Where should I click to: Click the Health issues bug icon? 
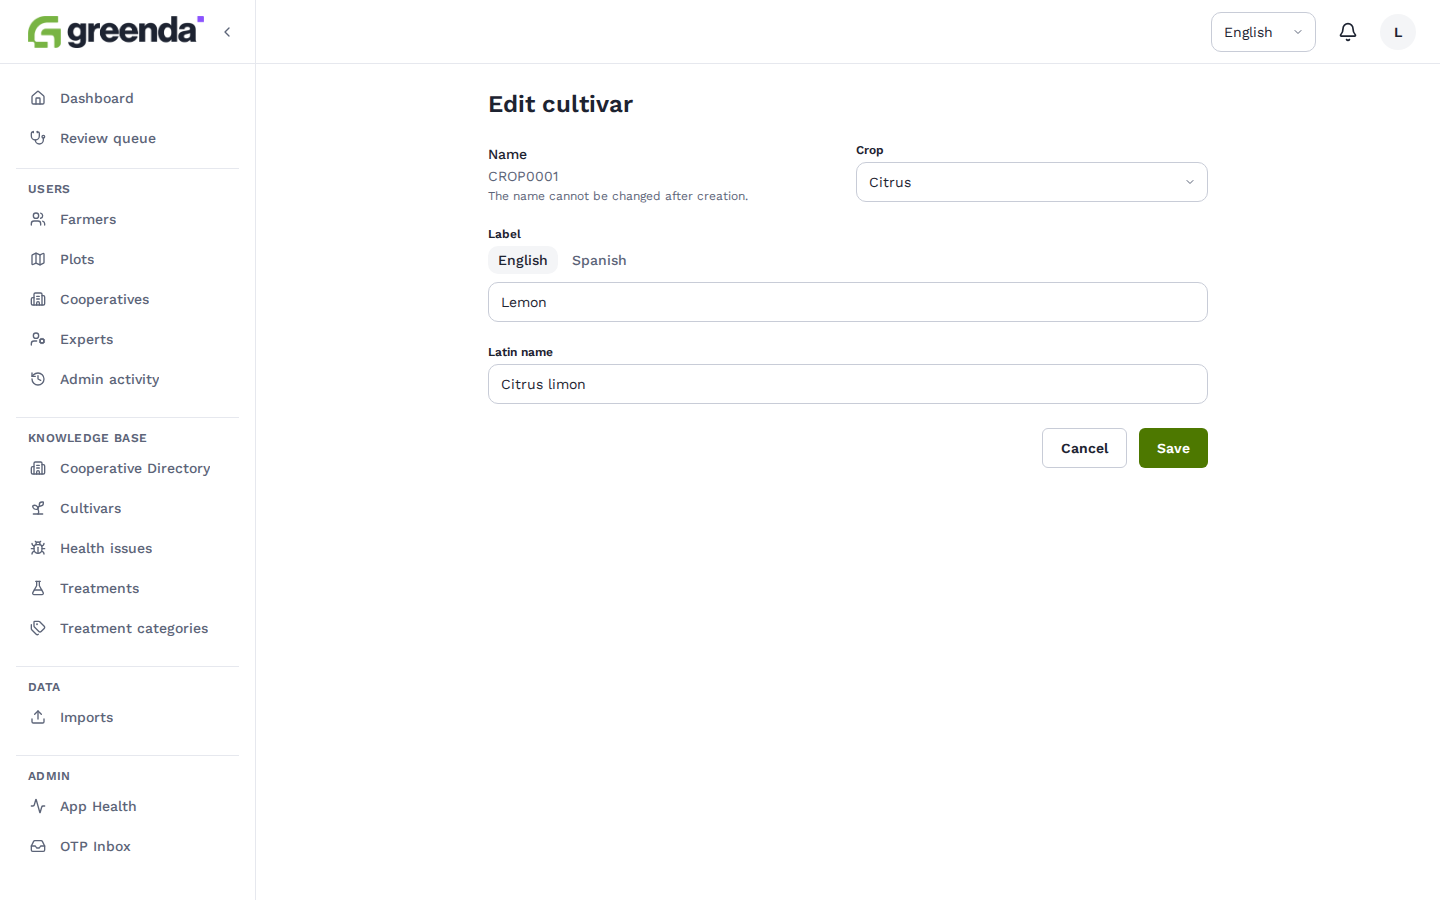click(38, 548)
